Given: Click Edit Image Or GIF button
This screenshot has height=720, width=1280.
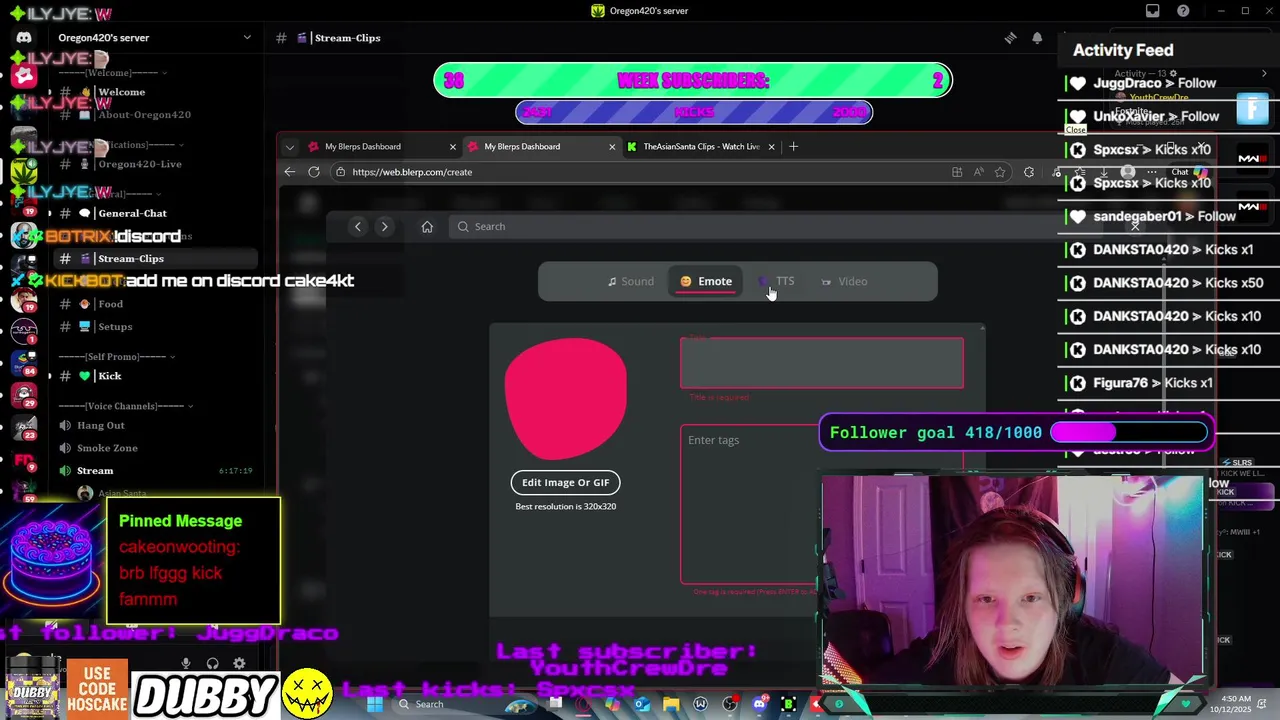Looking at the screenshot, I should pyautogui.click(x=565, y=483).
